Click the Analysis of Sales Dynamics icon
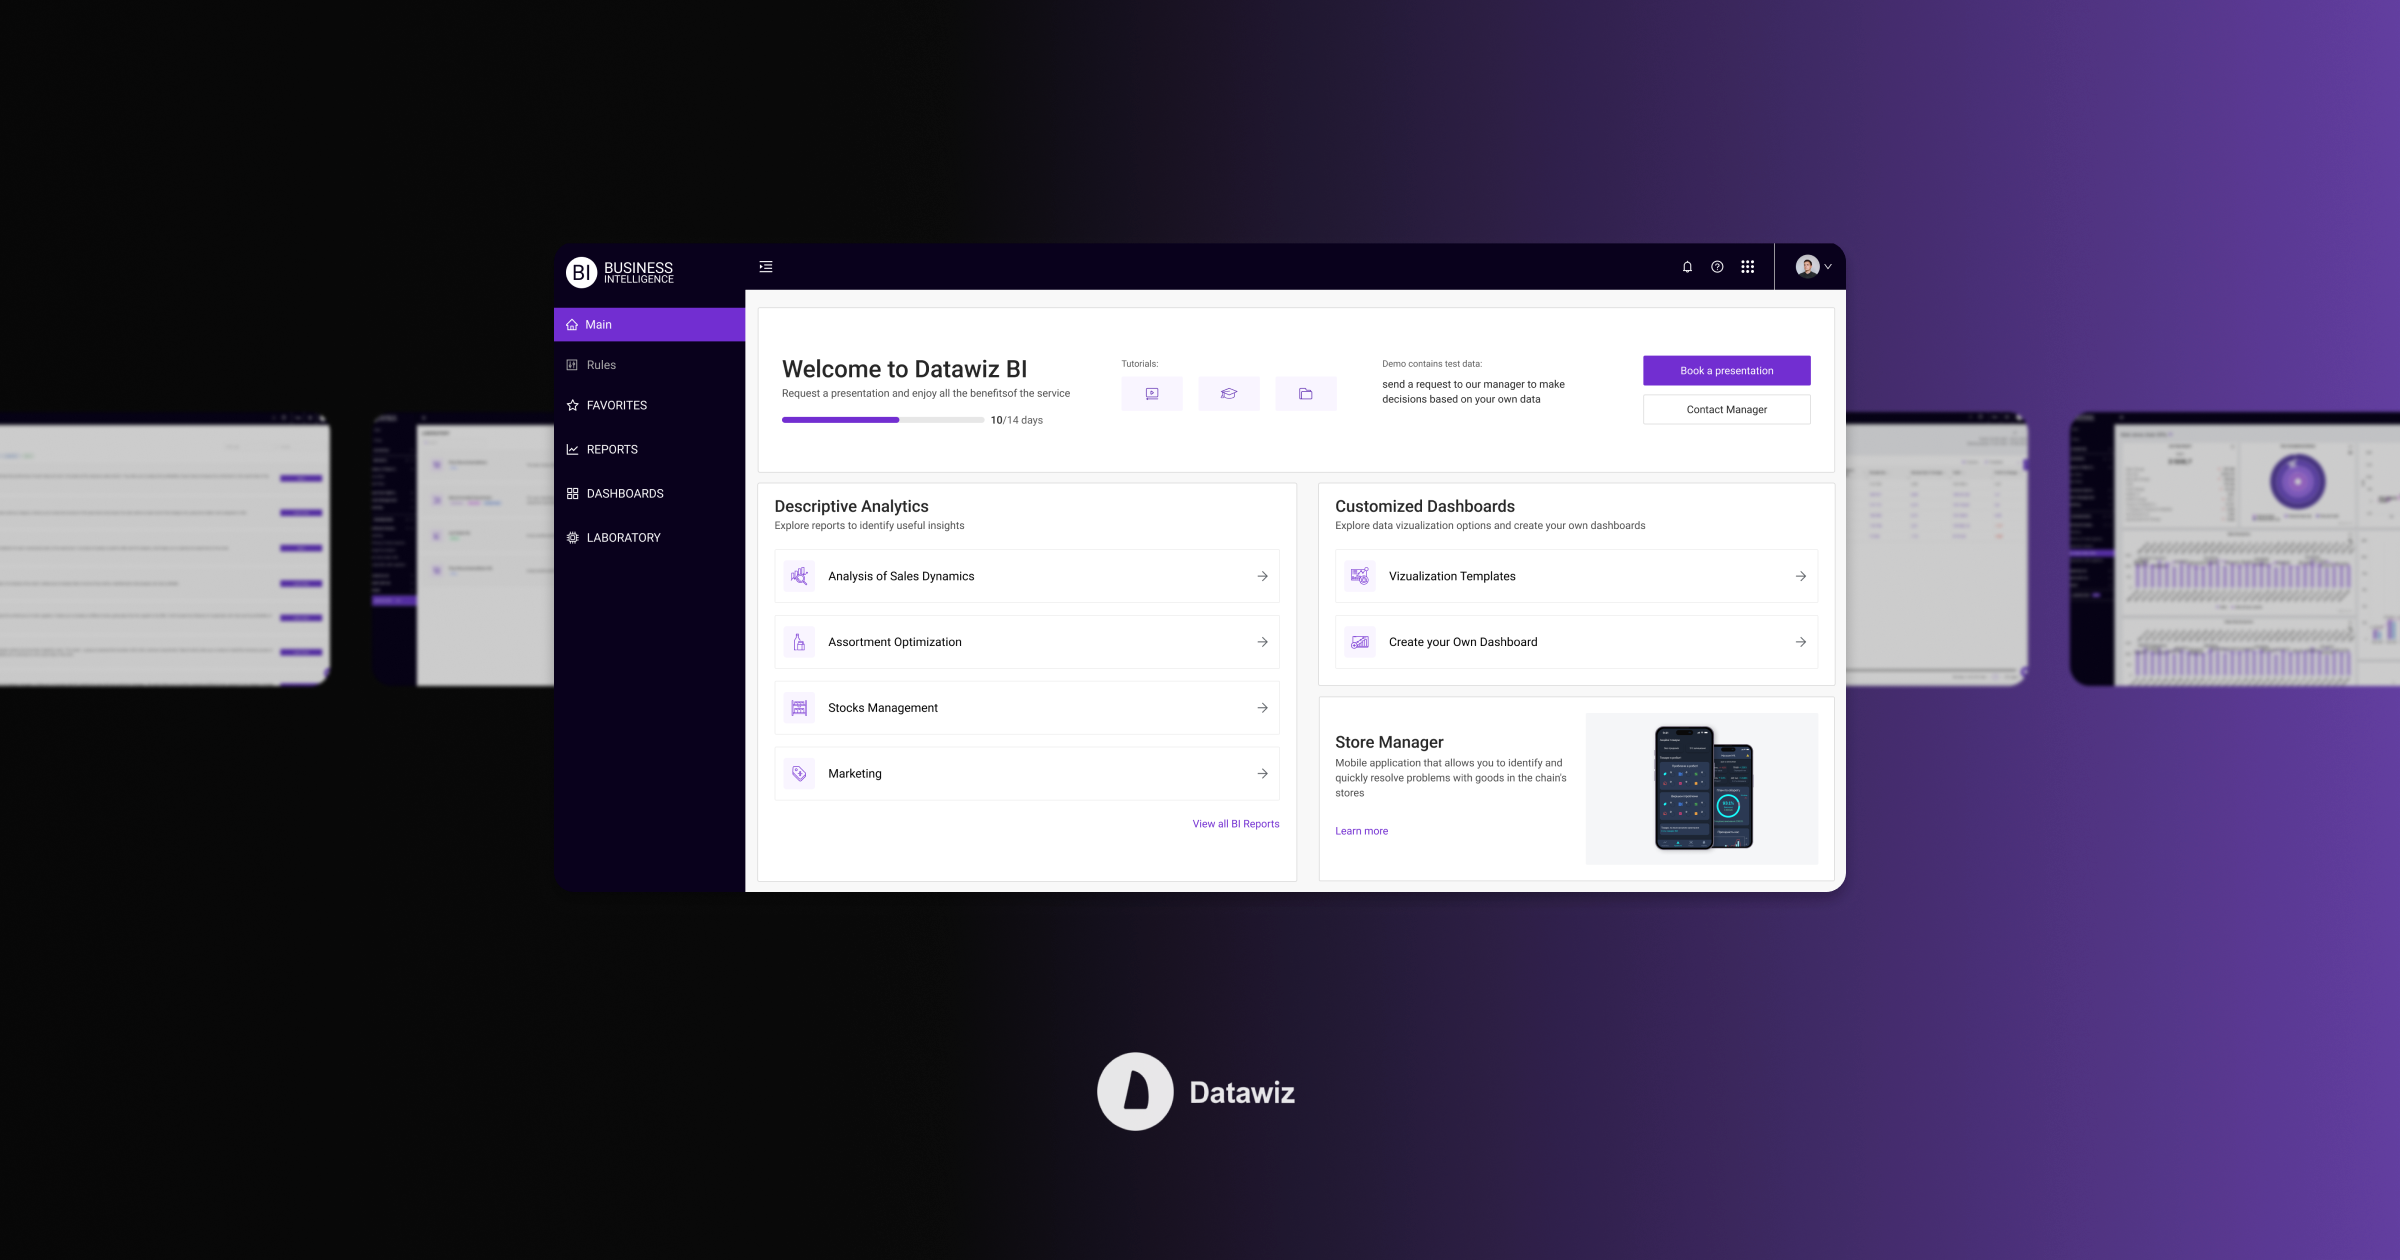 point(798,574)
